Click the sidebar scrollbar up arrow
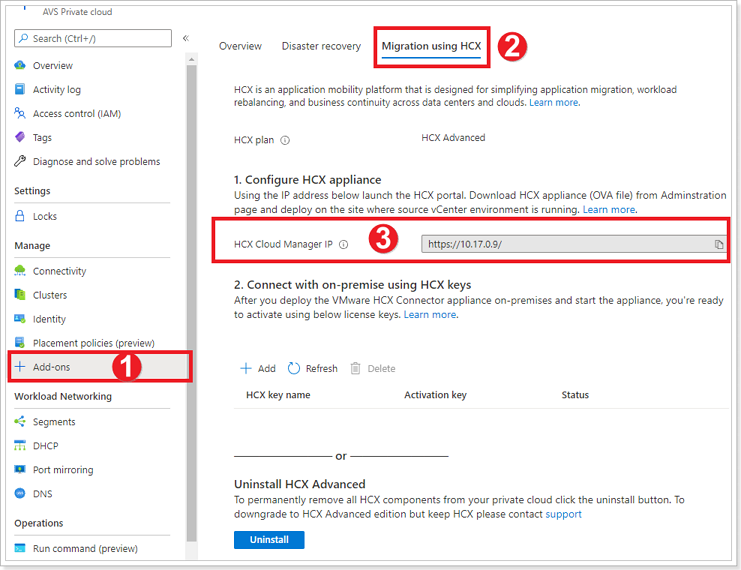 click(x=191, y=60)
